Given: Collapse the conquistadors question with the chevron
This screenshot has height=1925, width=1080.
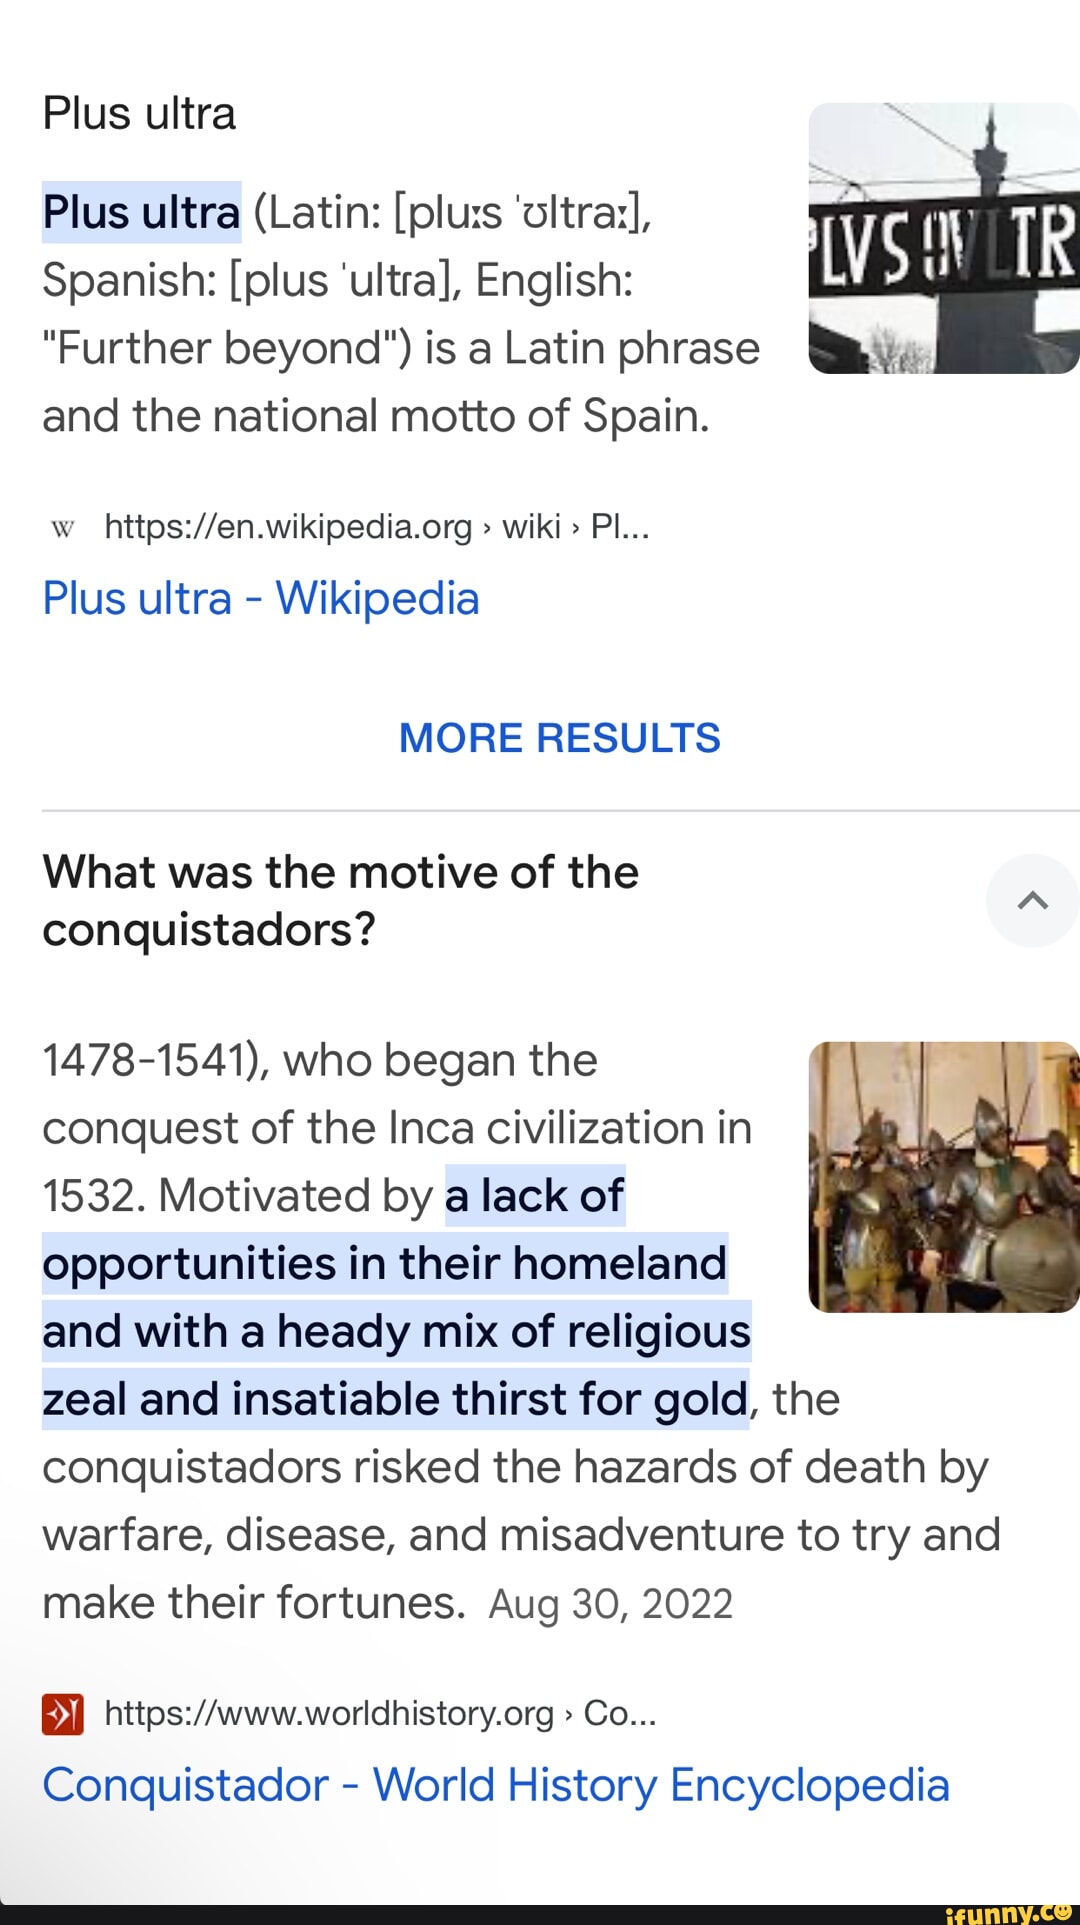Looking at the screenshot, I should 1032,900.
